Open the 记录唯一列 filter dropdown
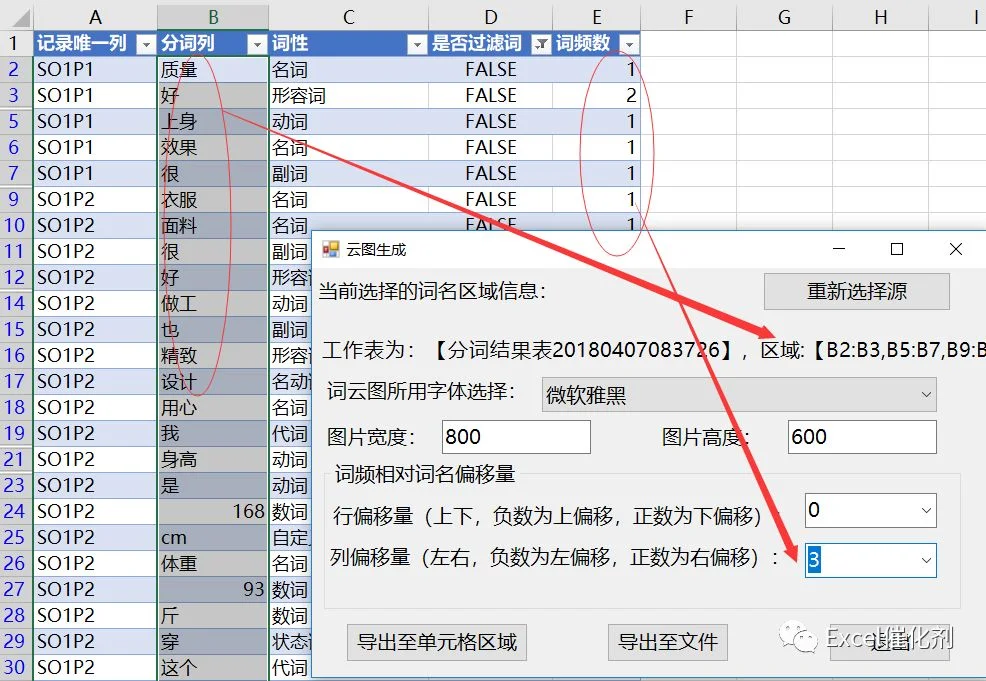986x681 pixels. [x=146, y=44]
